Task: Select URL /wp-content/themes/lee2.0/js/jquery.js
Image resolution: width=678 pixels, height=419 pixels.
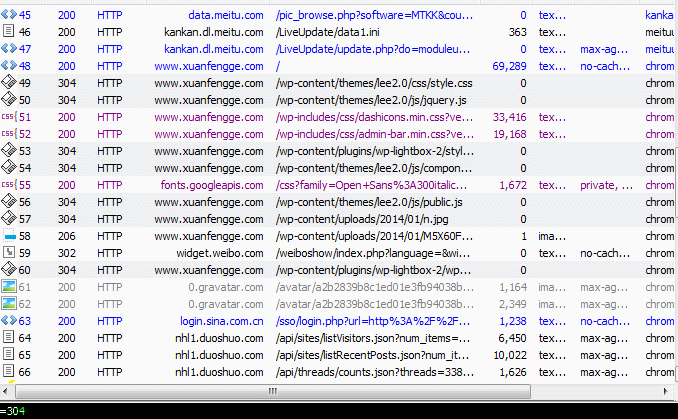Action: [371, 100]
